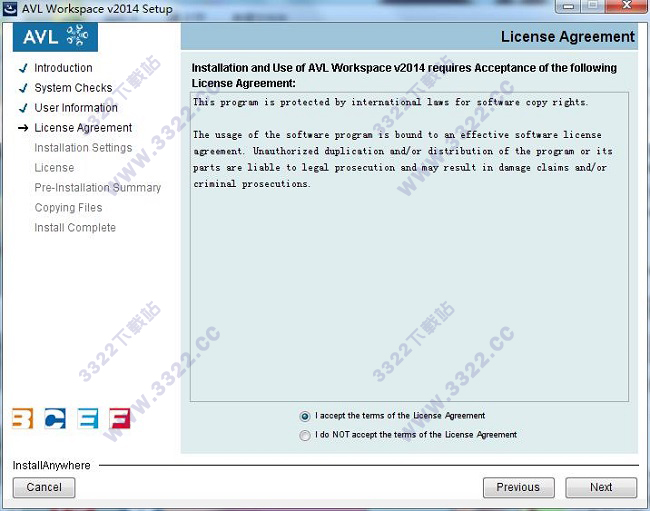Viewport: 650px width, 511px height.
Task: Click the 'Installation and Use of AVL Workspace' heading
Action: 404,75
